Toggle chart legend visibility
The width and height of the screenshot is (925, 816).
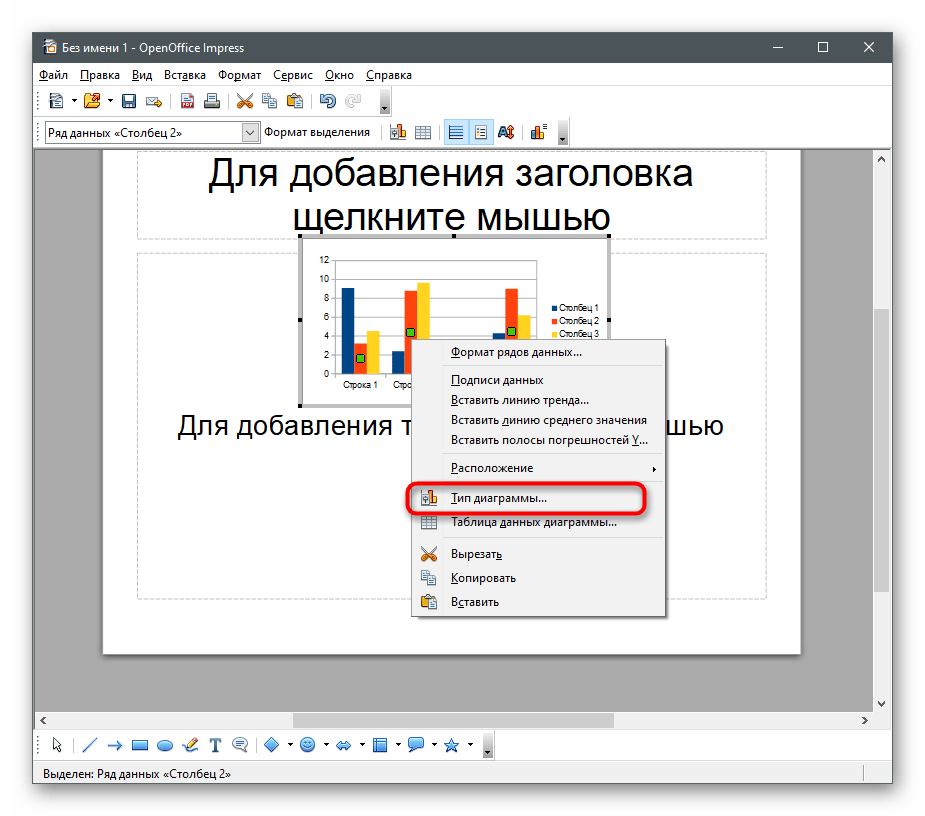click(481, 132)
